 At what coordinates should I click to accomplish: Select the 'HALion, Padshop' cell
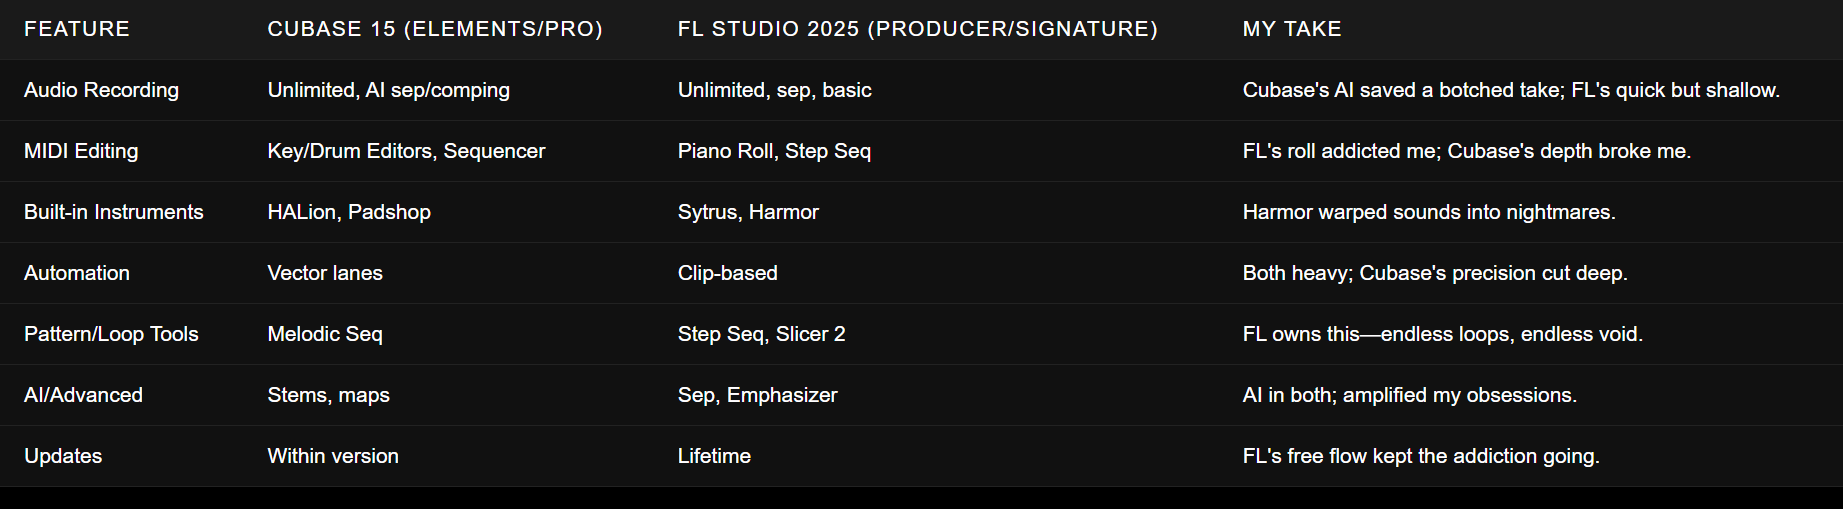coord(349,212)
